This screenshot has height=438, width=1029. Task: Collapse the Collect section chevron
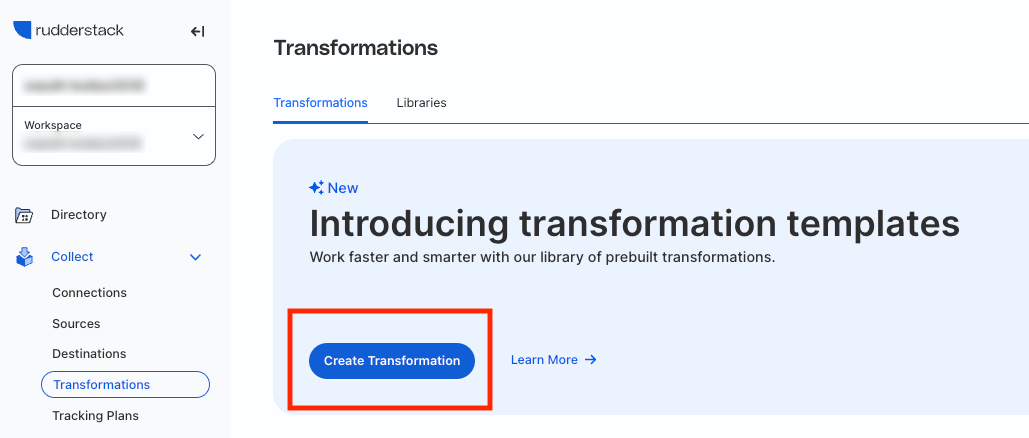[195, 257]
